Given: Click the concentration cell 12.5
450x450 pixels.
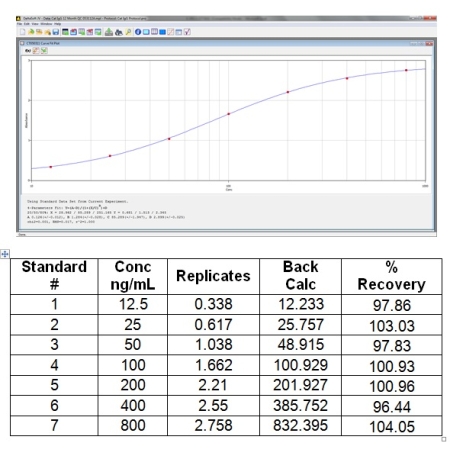Looking at the screenshot, I should coord(133,304).
